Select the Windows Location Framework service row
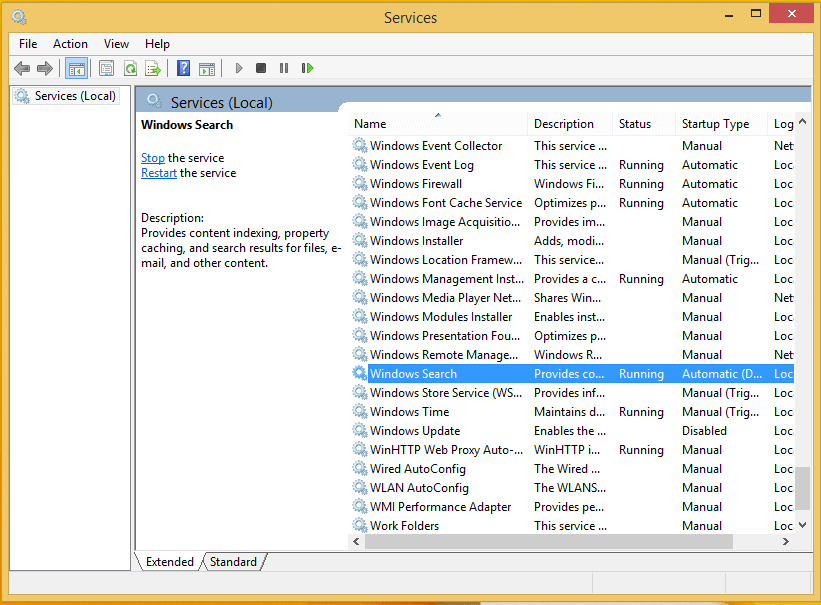This screenshot has height=605, width=821. pos(572,260)
